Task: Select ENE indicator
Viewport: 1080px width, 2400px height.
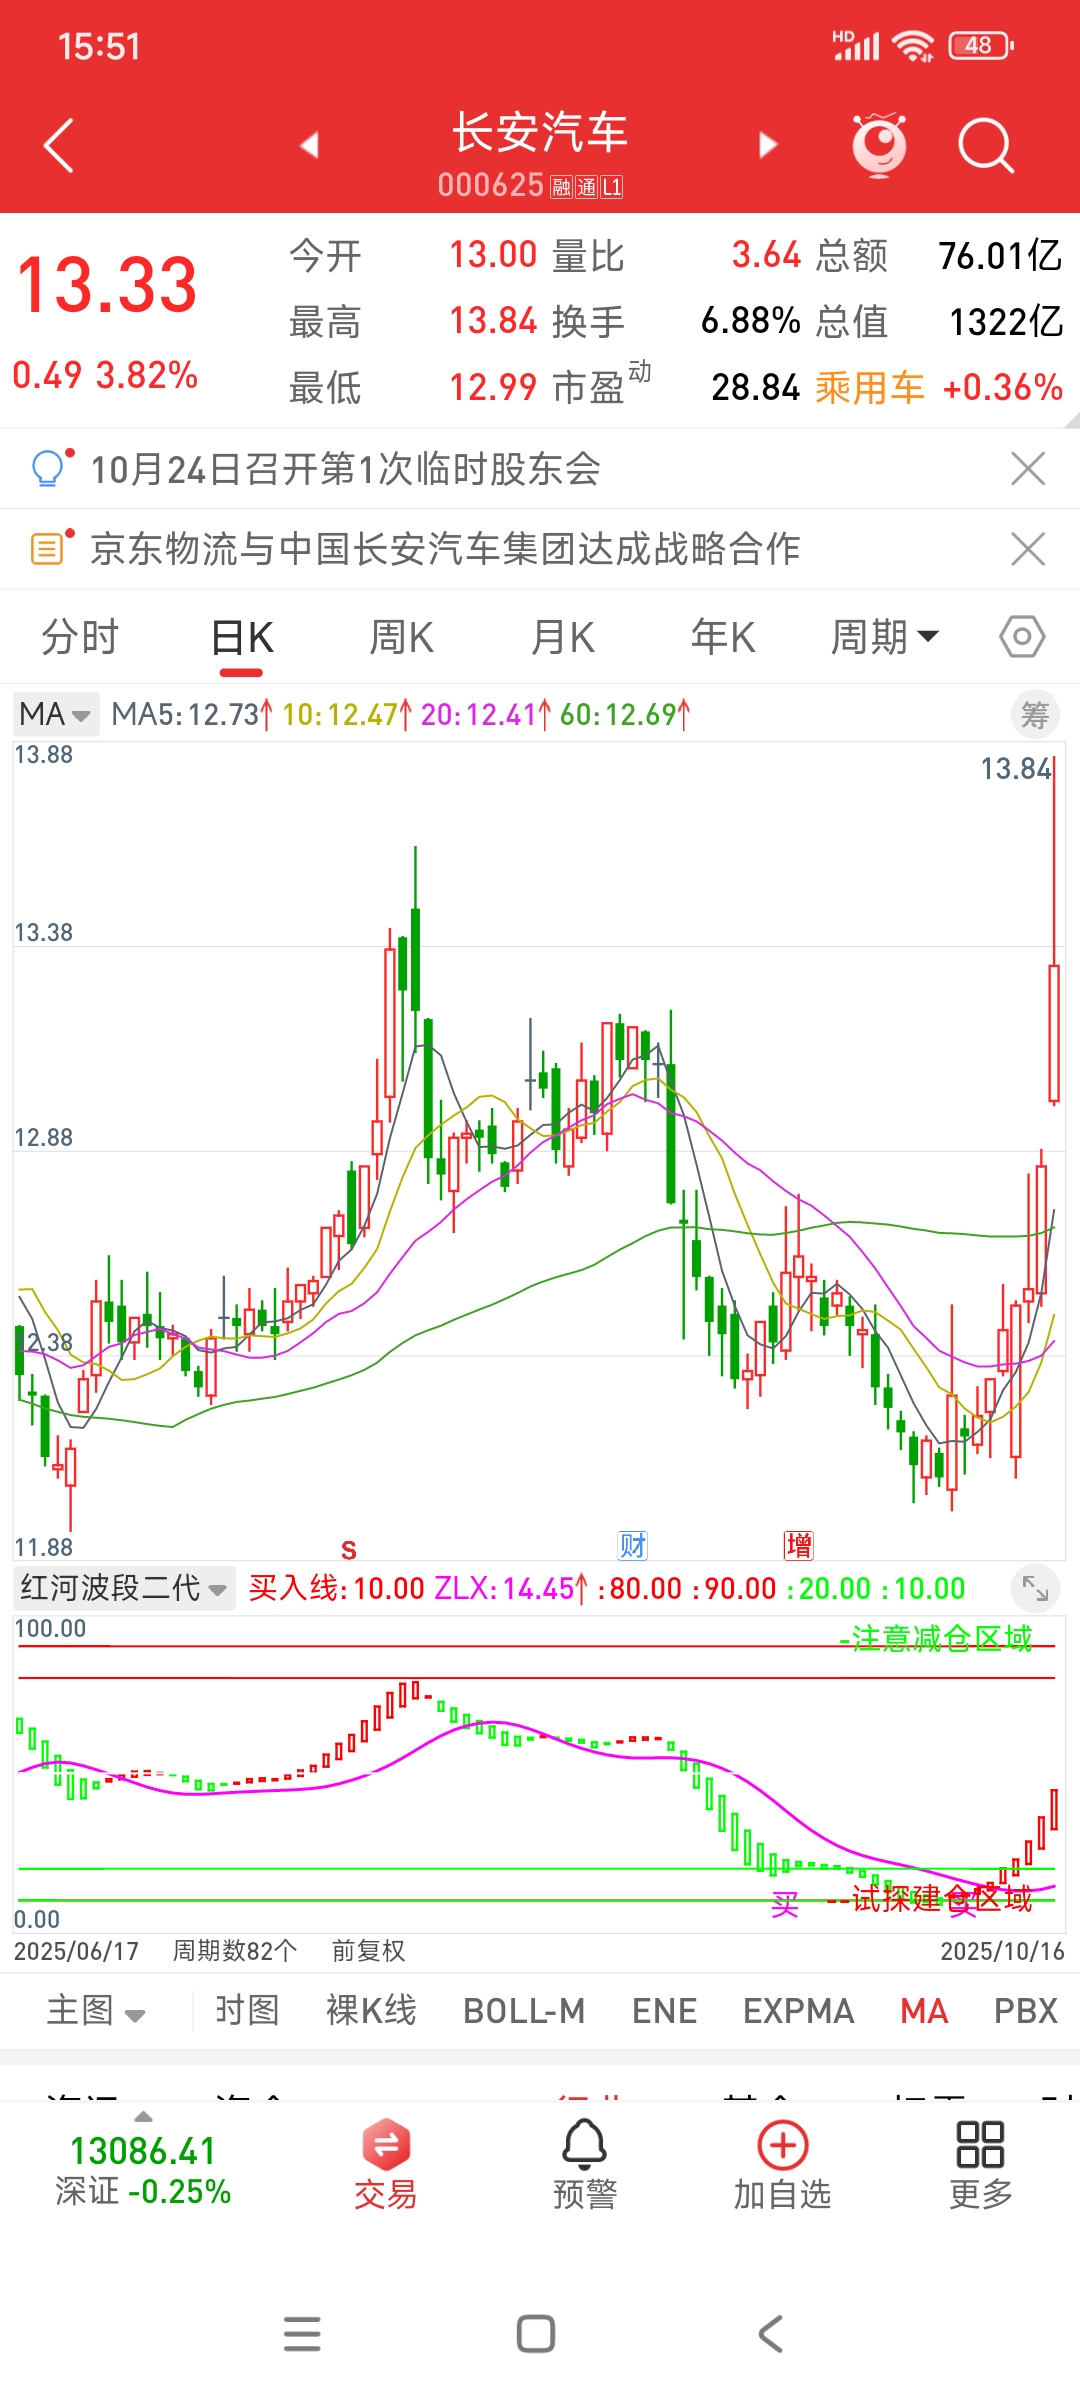Action: point(664,2011)
